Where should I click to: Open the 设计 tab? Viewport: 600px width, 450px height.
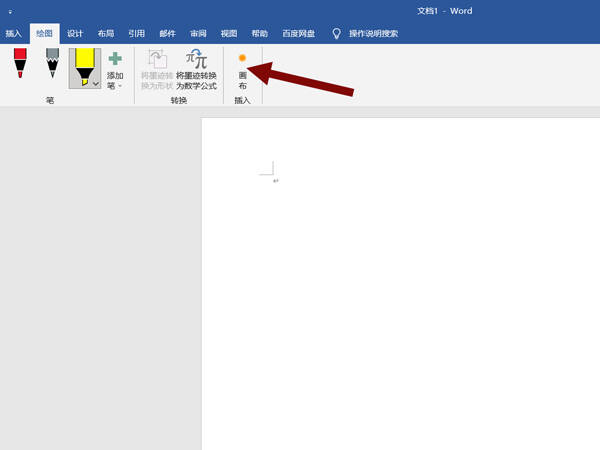[x=75, y=34]
